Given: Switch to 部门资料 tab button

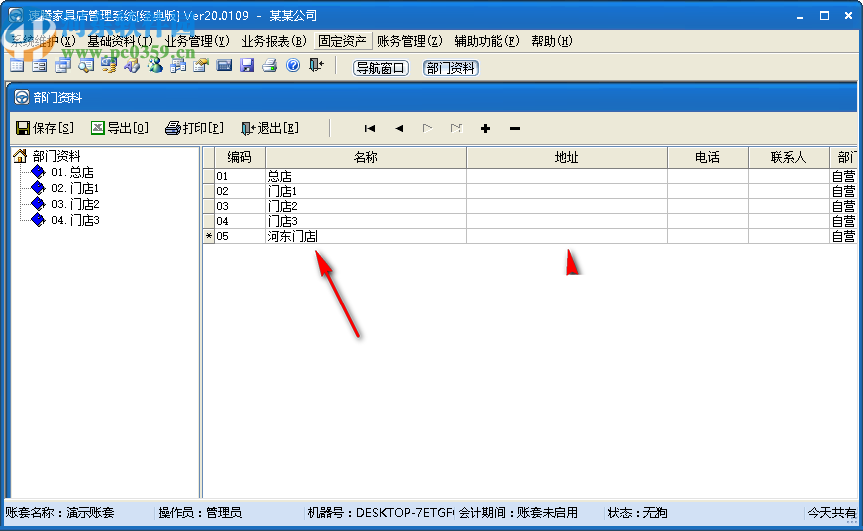Looking at the screenshot, I should 450,68.
